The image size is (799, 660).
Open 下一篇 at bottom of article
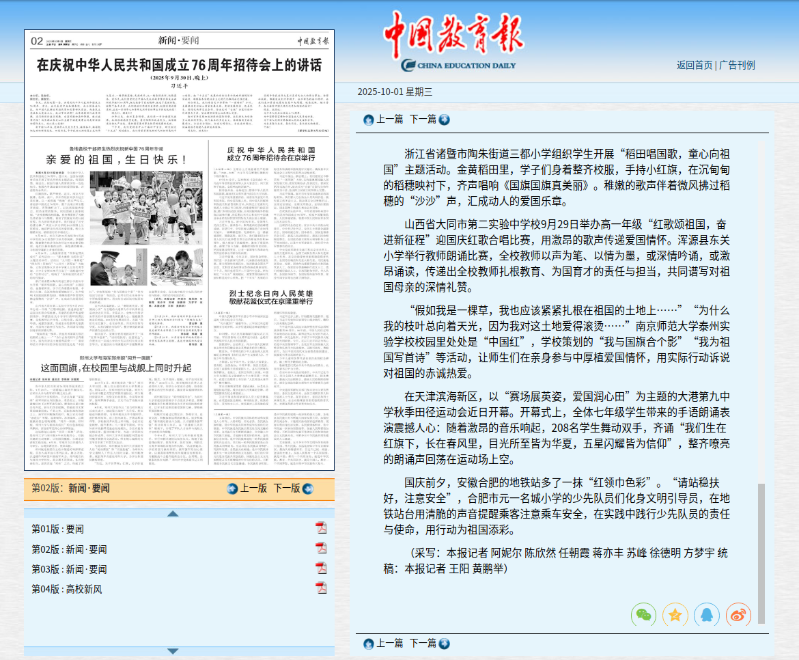point(423,643)
